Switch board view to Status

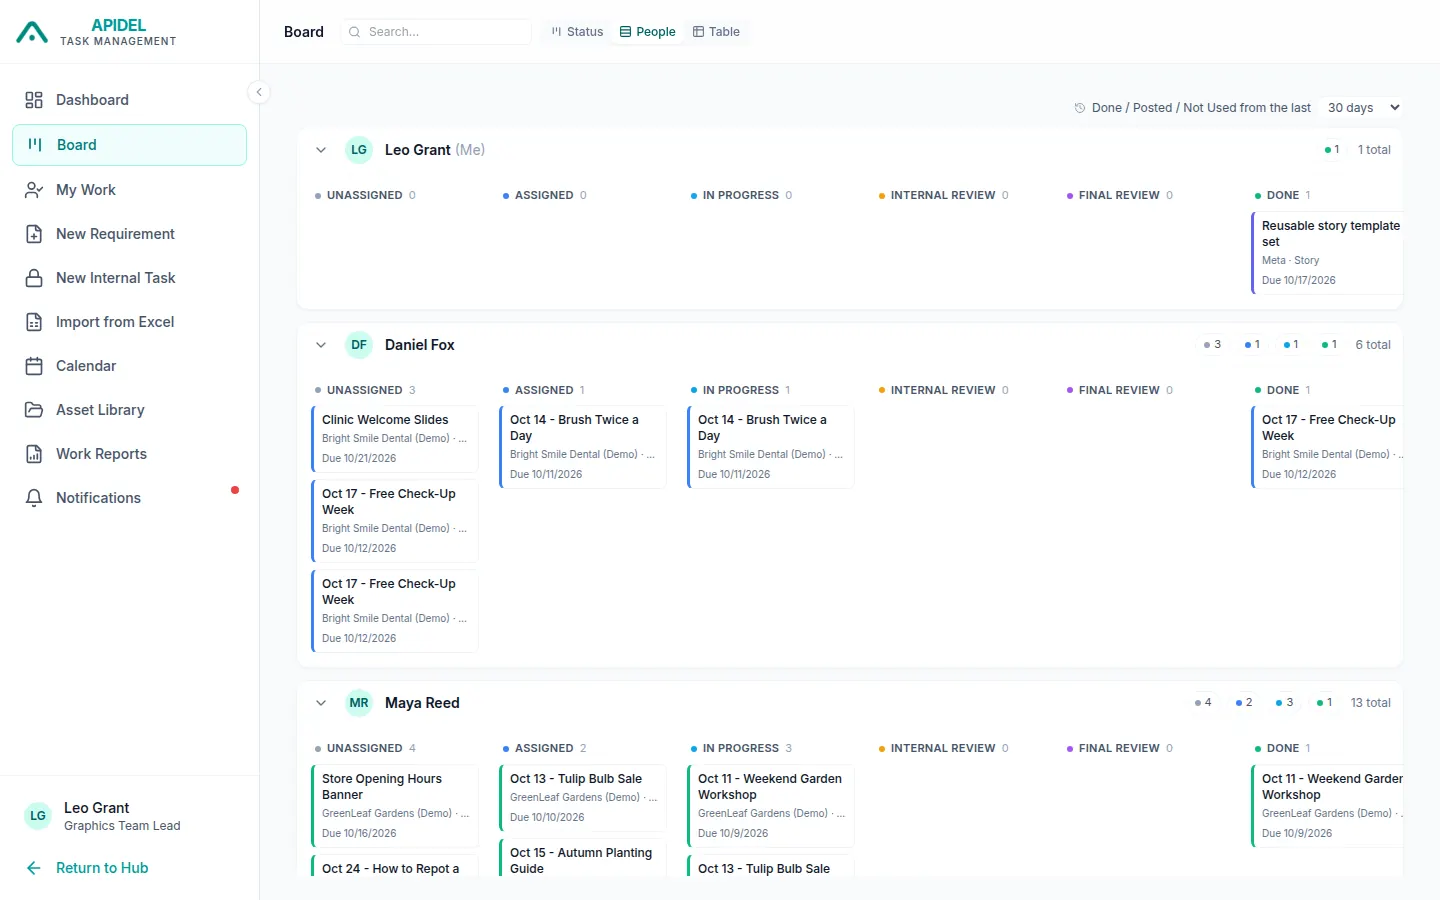pyautogui.click(x=577, y=32)
